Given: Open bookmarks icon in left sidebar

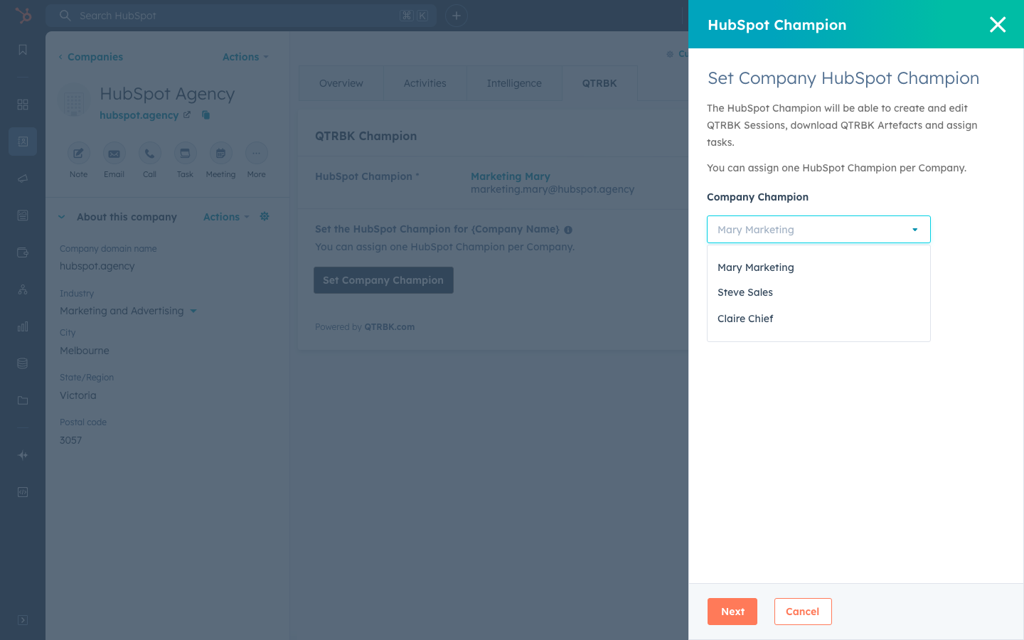Looking at the screenshot, I should [x=23, y=50].
